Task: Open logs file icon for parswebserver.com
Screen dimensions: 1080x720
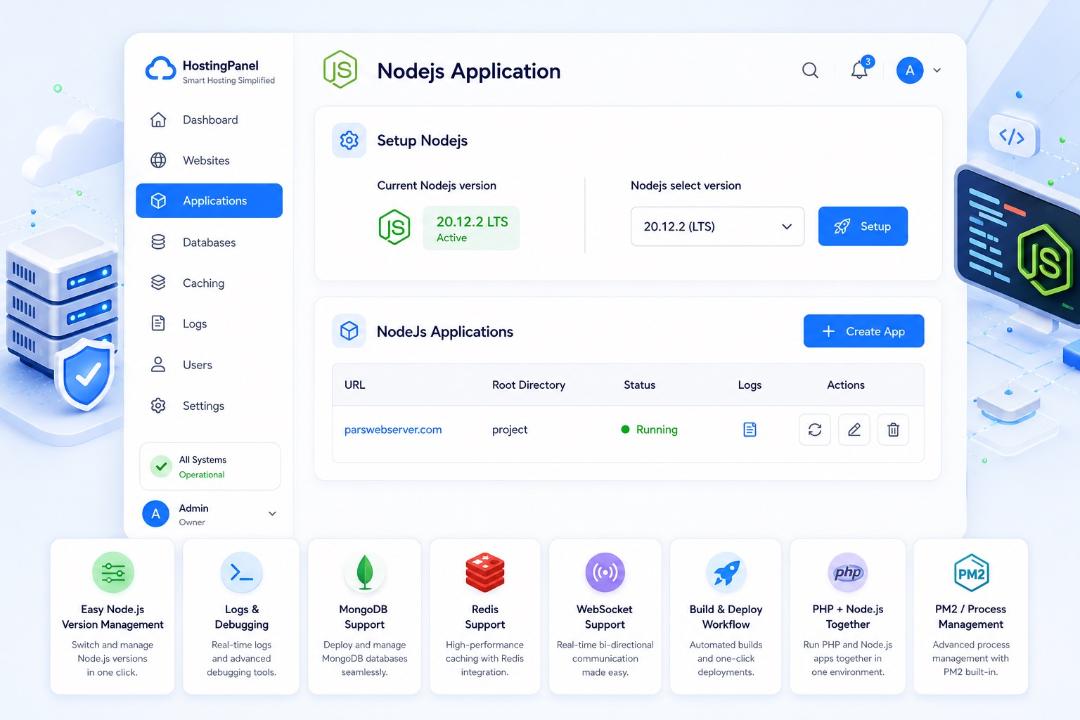Action: (x=749, y=430)
